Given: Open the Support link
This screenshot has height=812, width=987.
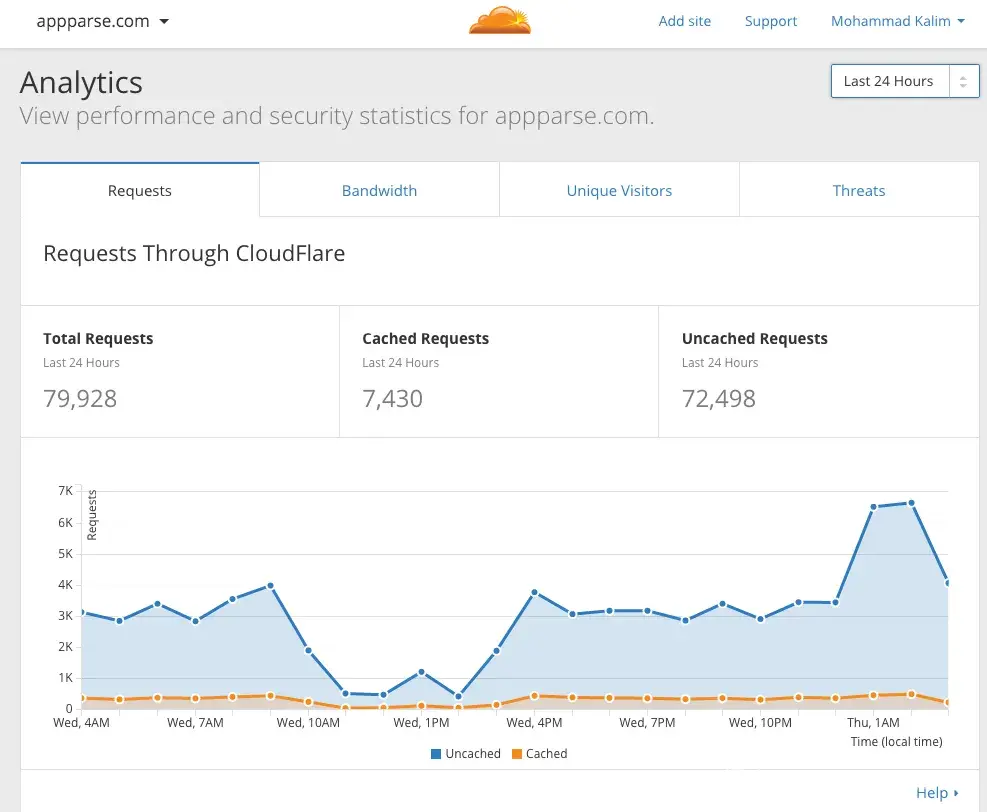Looking at the screenshot, I should pyautogui.click(x=771, y=21).
